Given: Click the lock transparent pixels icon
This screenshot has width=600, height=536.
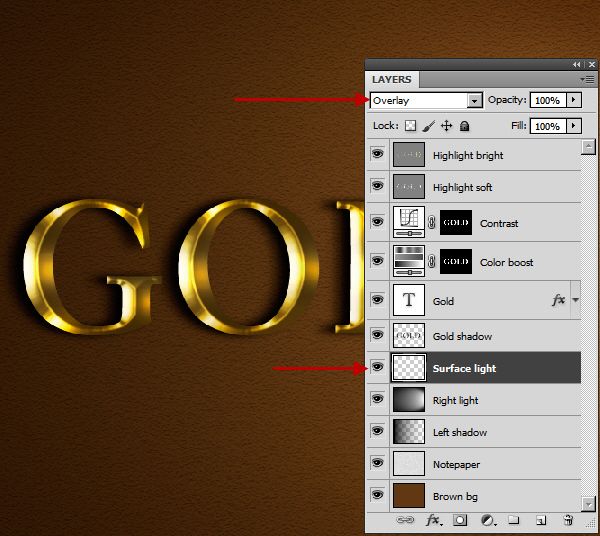Looking at the screenshot, I should tap(410, 125).
